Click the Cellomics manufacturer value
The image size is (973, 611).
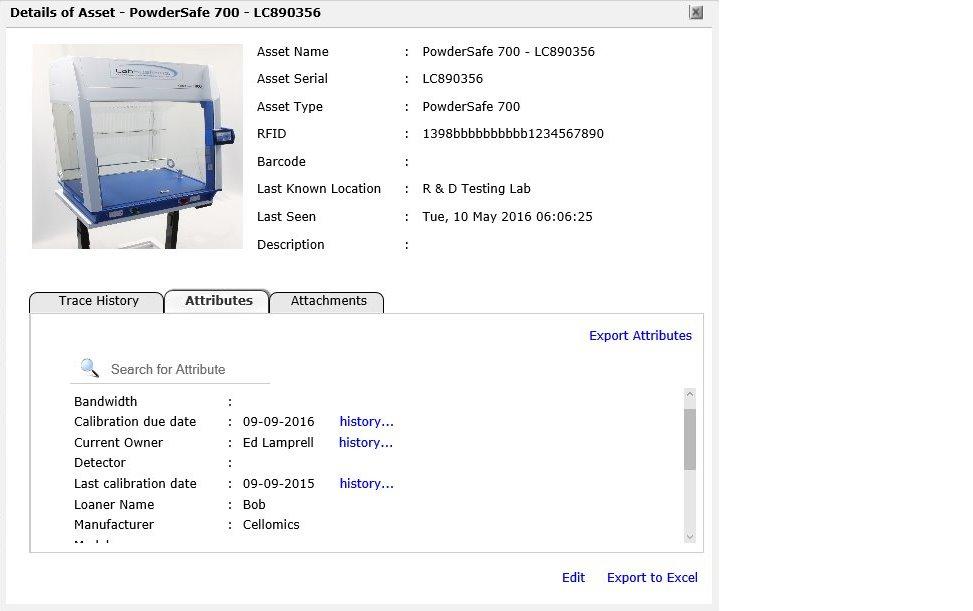(271, 525)
